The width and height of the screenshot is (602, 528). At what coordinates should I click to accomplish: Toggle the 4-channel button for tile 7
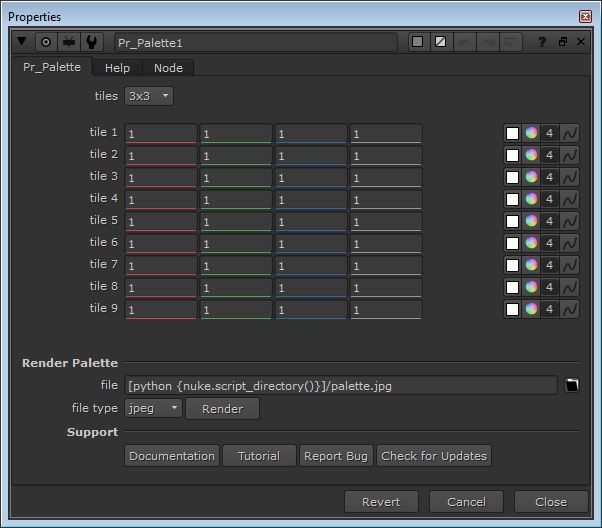point(550,265)
